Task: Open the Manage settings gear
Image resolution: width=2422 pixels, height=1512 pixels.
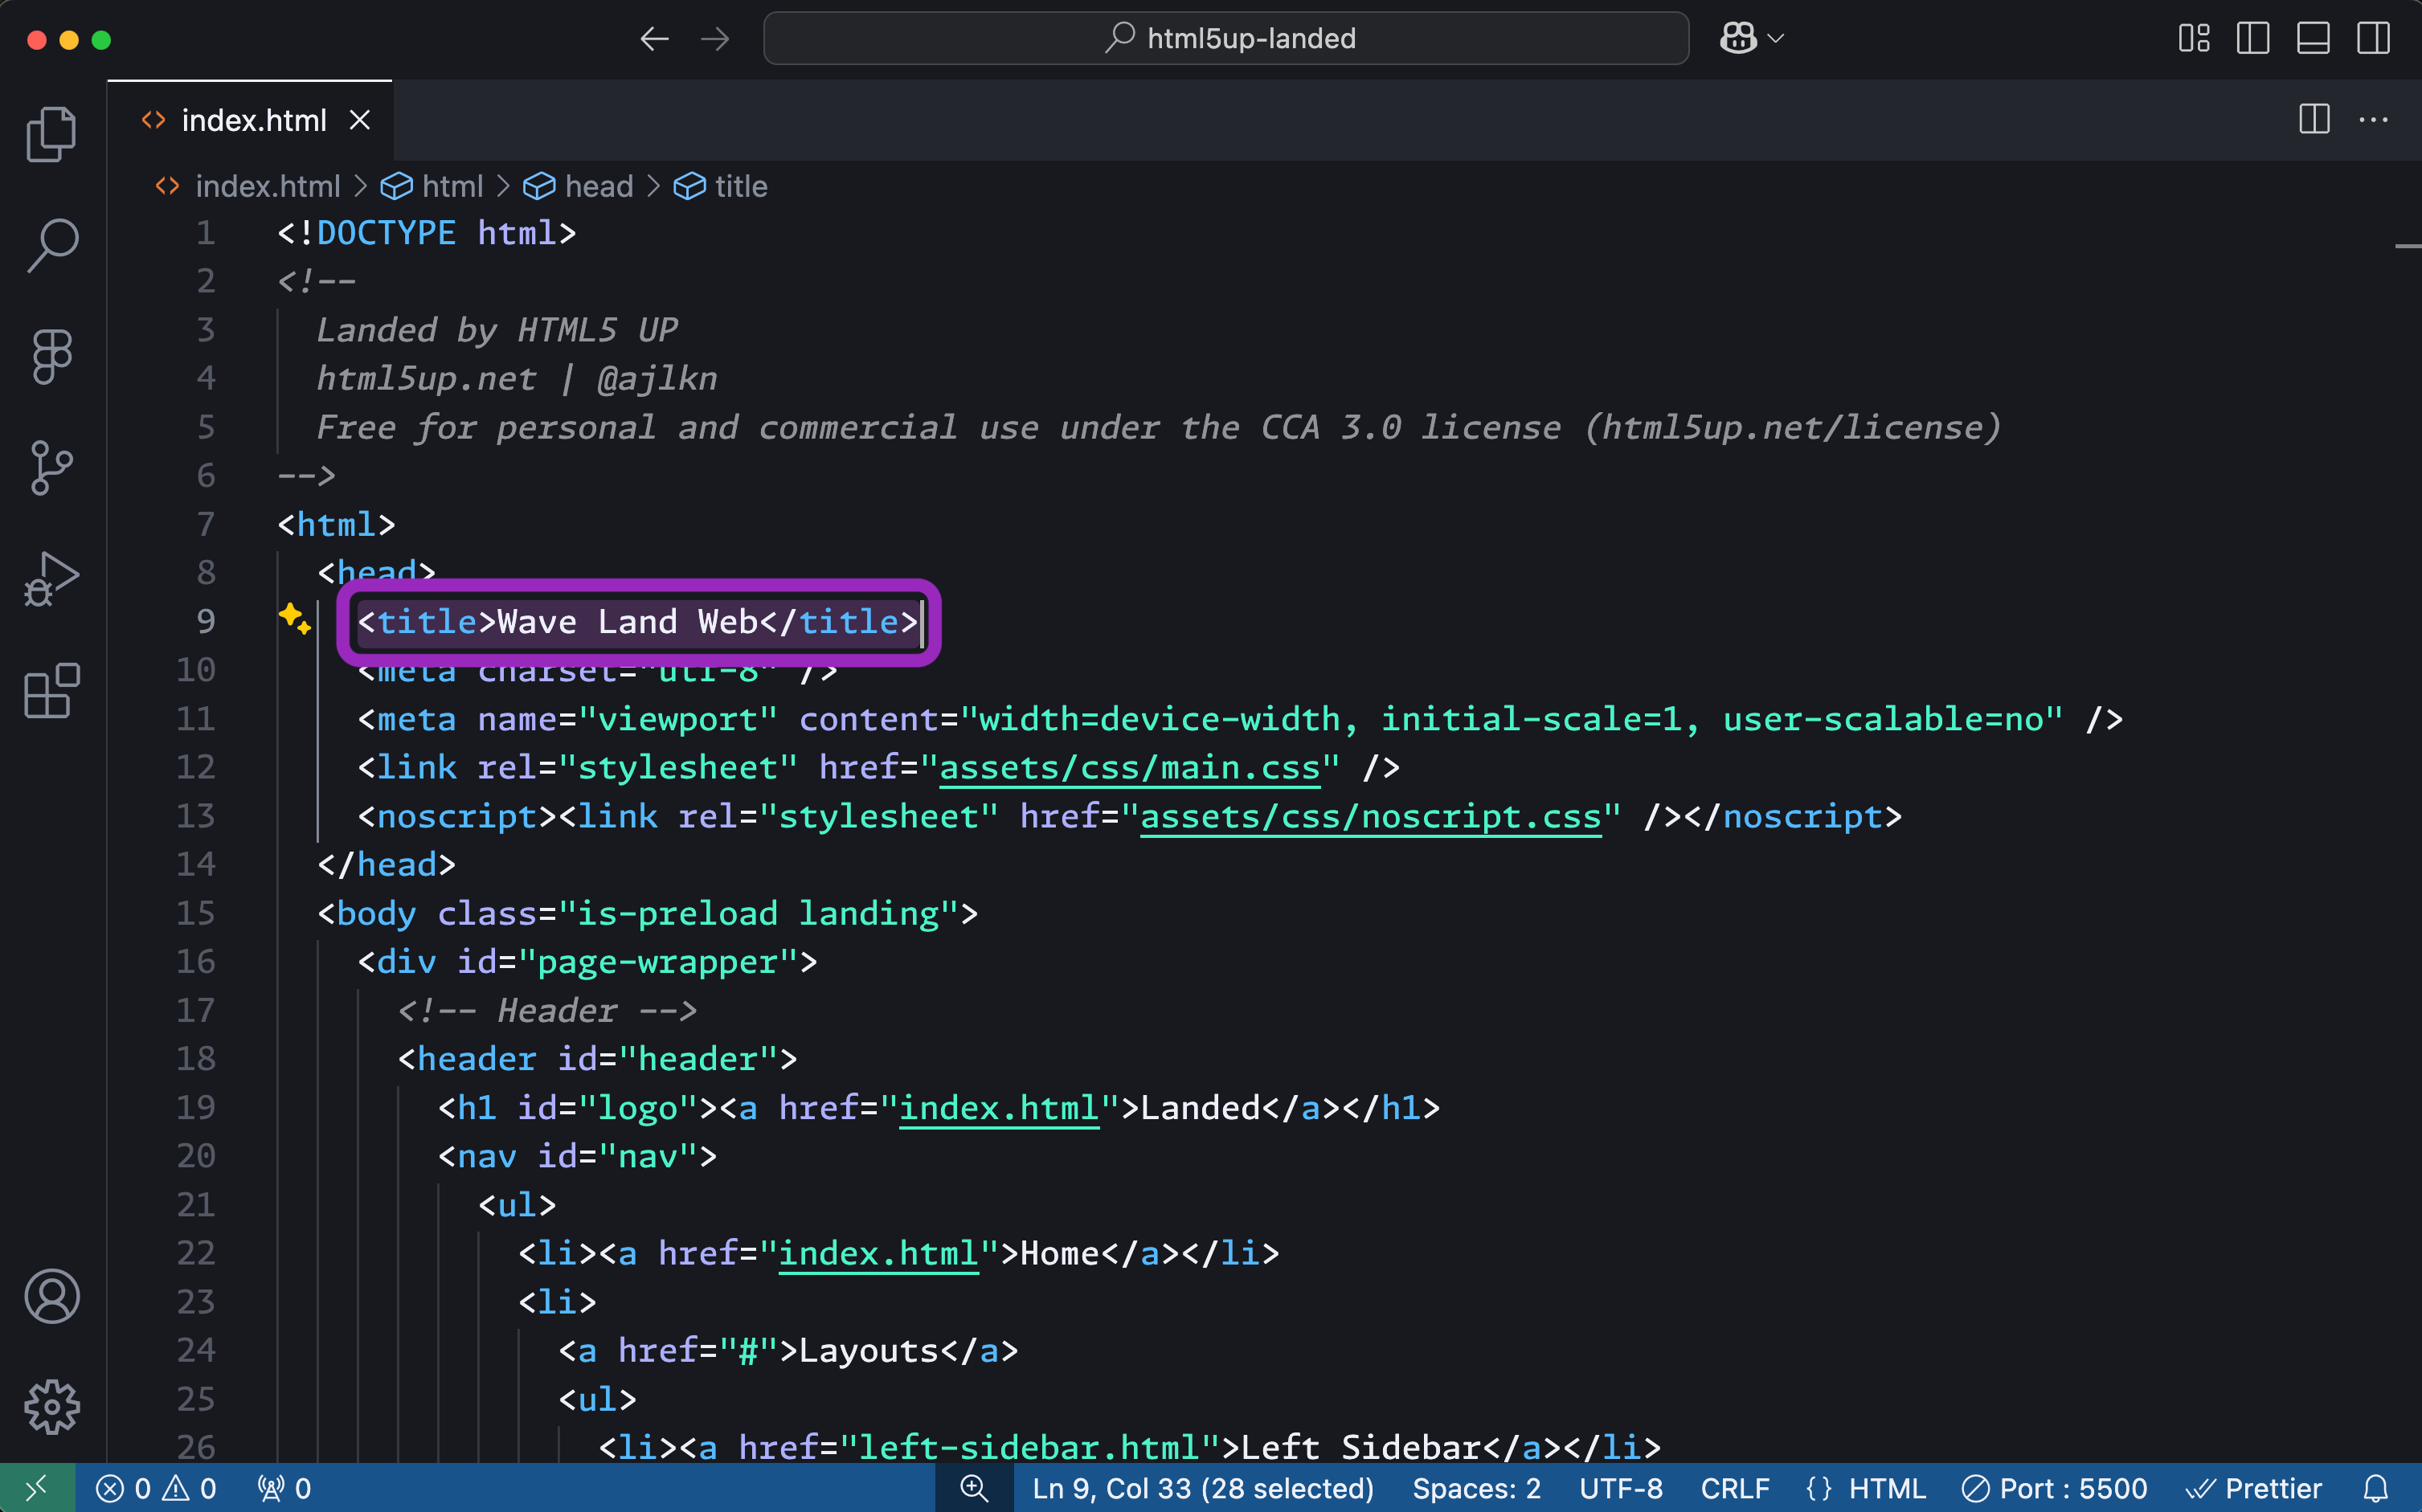Action: tap(52, 1407)
